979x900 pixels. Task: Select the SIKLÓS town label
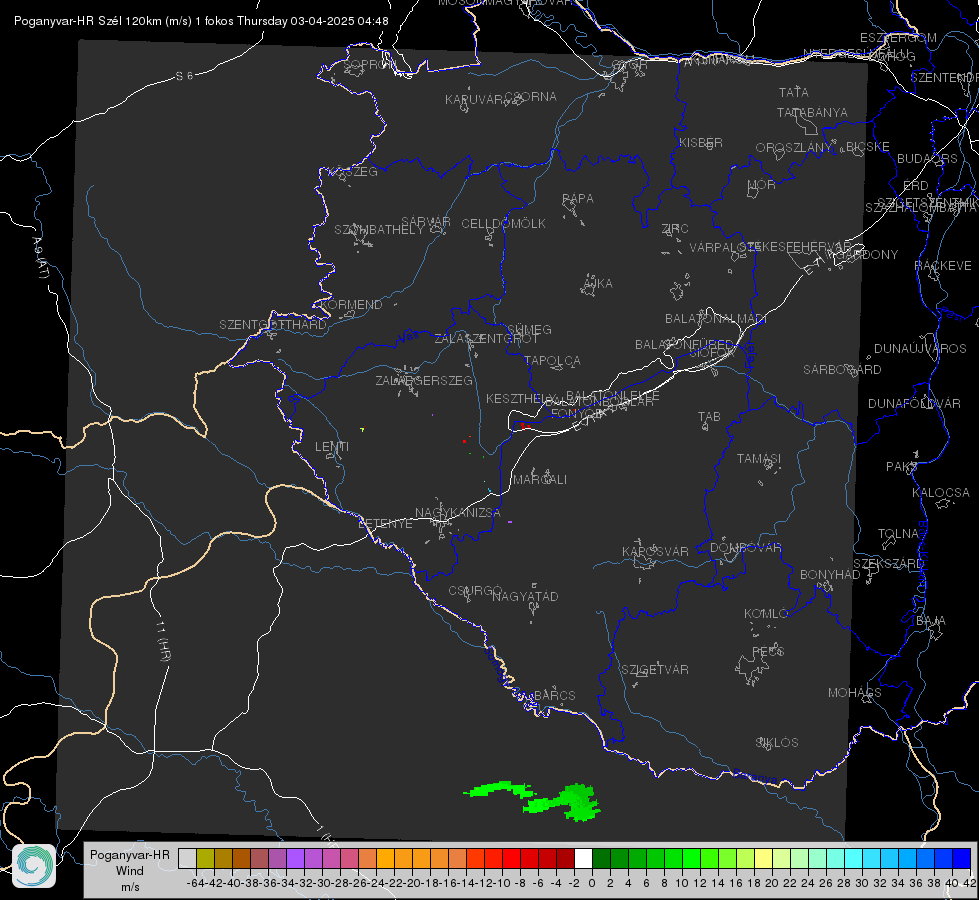(777, 743)
